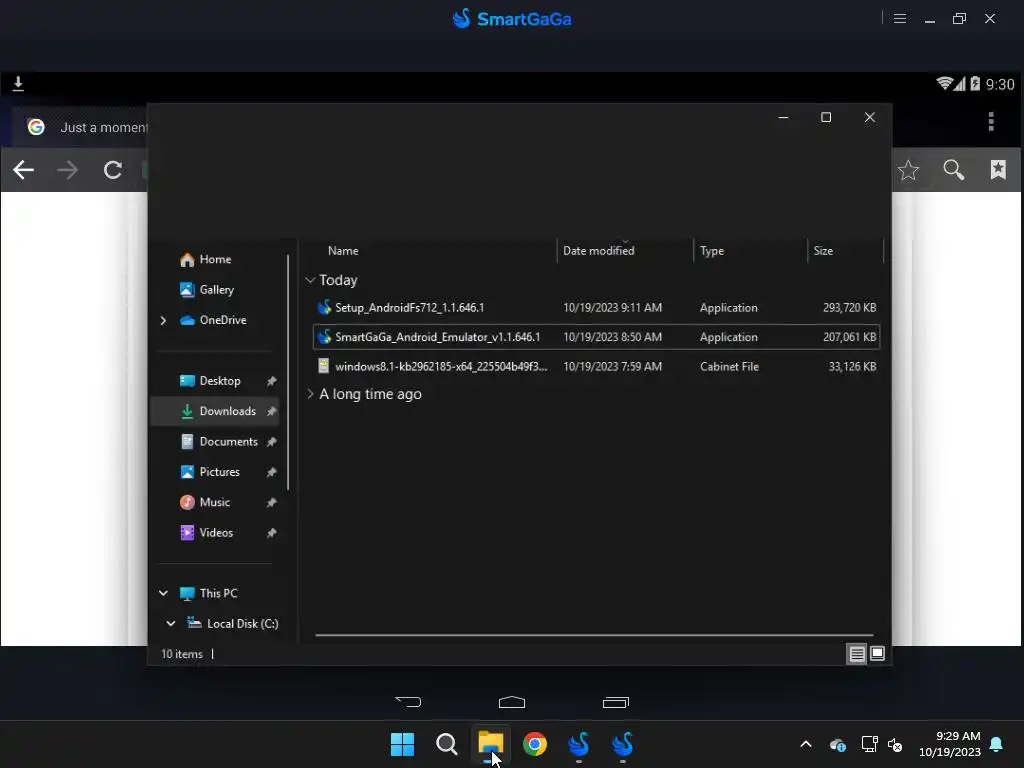Screen dimensions: 1024x768
Task: Collapse This PC tree node
Action: click(163, 593)
